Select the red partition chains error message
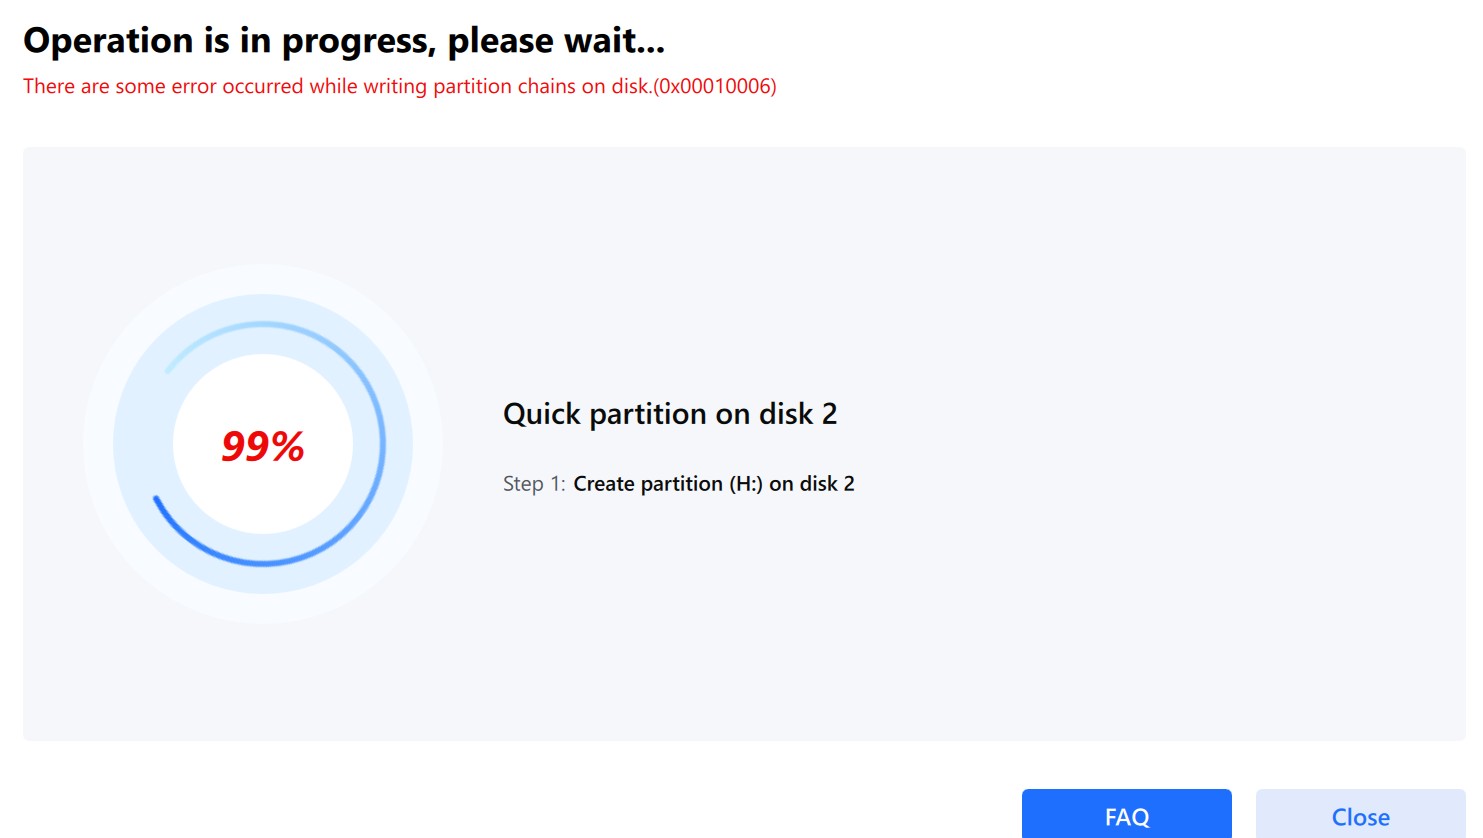Viewport: 1483px width, 838px height. tap(399, 86)
